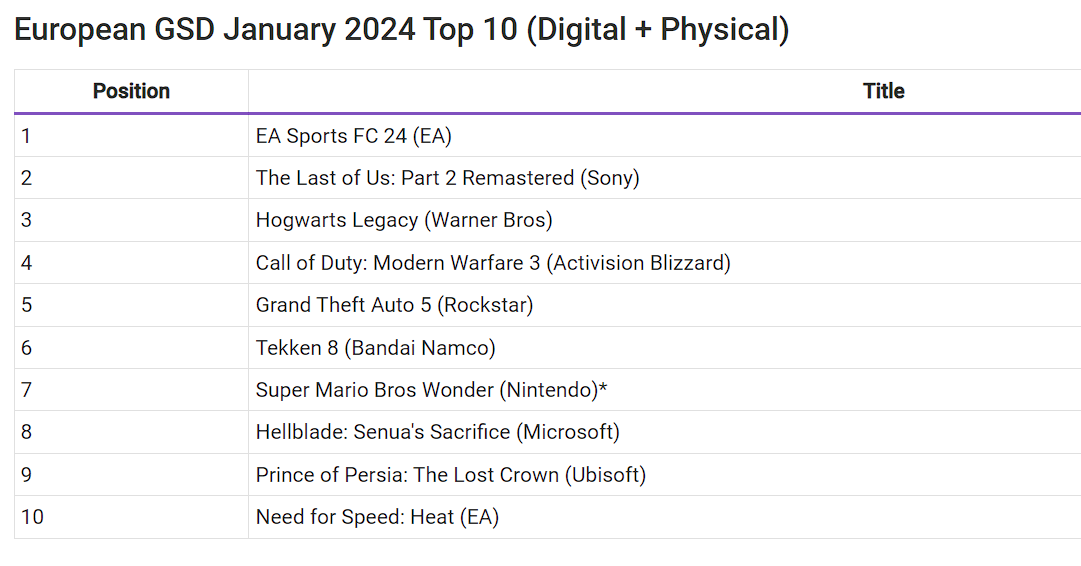Select position number 10 cell

131,516
